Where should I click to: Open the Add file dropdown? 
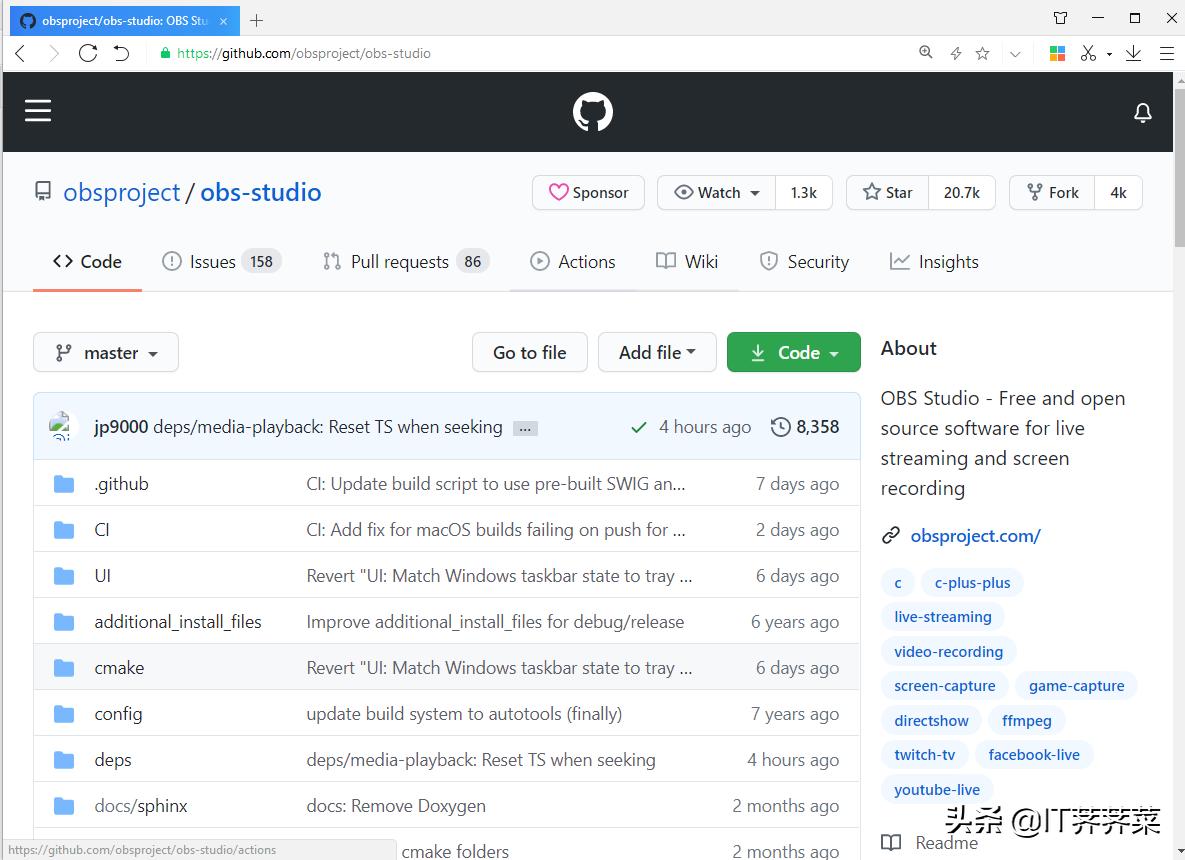[x=657, y=352]
